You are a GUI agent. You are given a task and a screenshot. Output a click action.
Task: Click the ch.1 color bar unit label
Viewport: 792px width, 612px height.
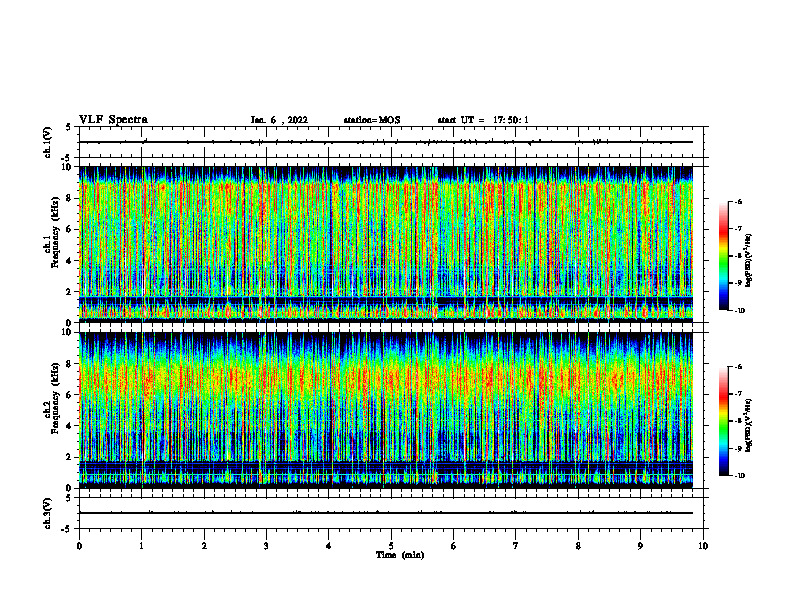(749, 261)
